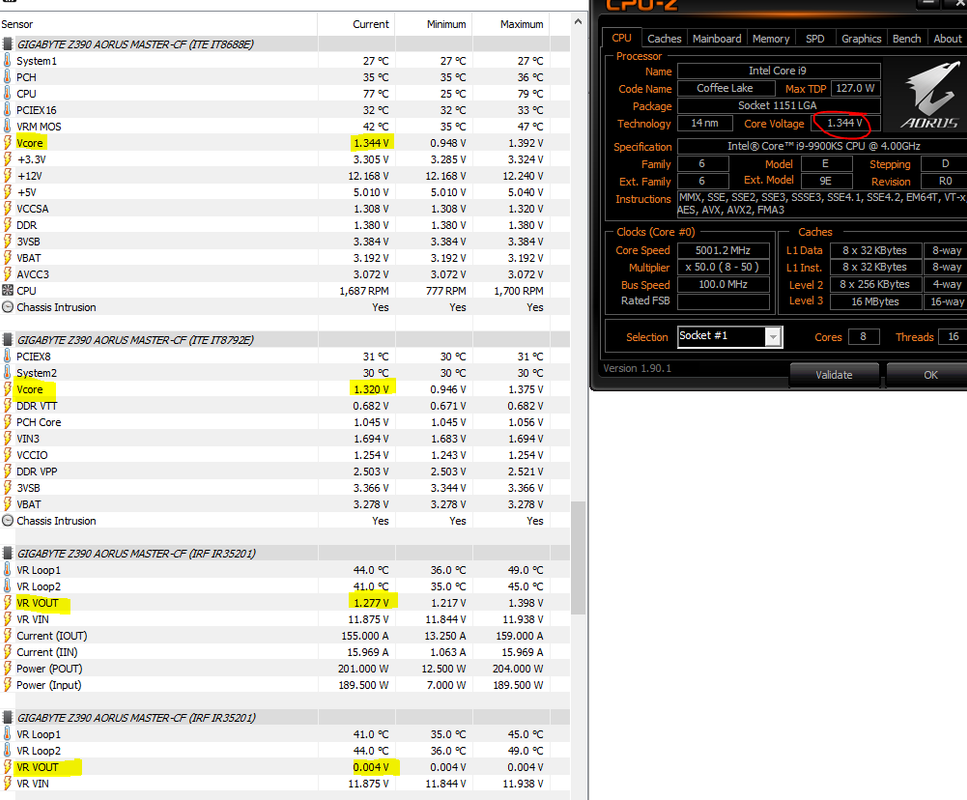
Task: Click the voltage bolt icon next to VCCSA
Action: pyautogui.click(x=7, y=208)
